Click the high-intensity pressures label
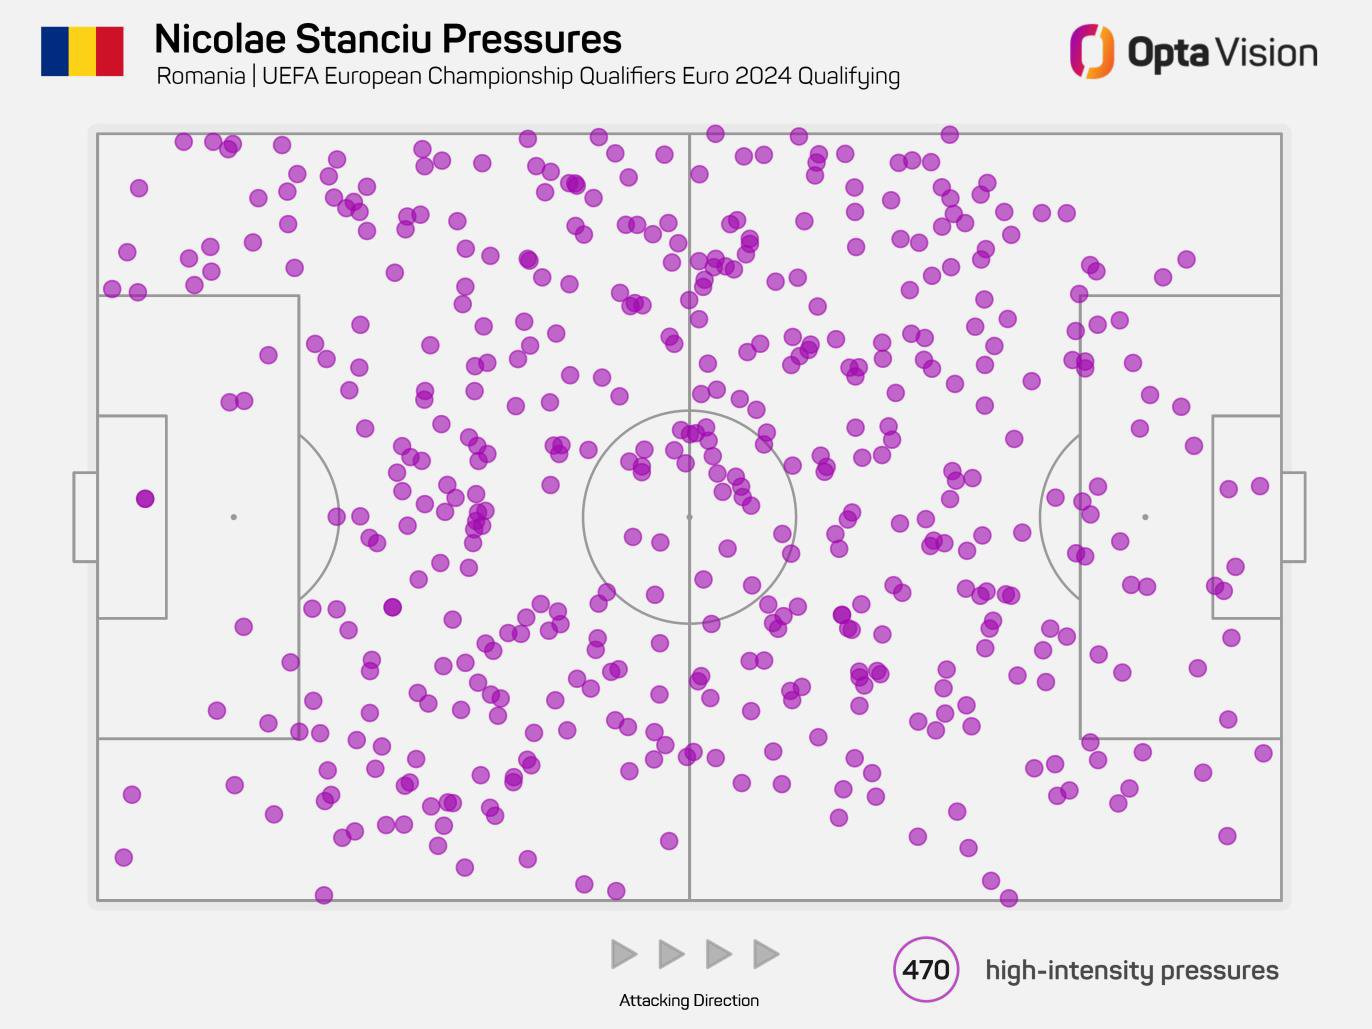The image size is (1372, 1029). pos(1132,970)
